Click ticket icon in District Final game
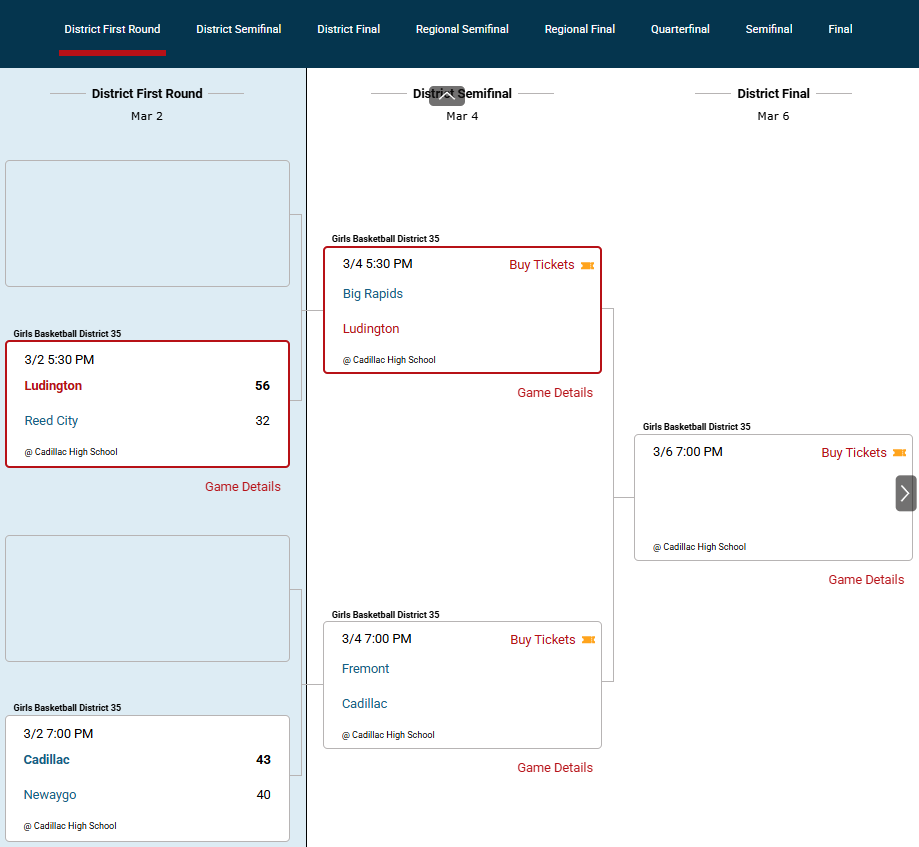The height and width of the screenshot is (847, 919). [899, 453]
